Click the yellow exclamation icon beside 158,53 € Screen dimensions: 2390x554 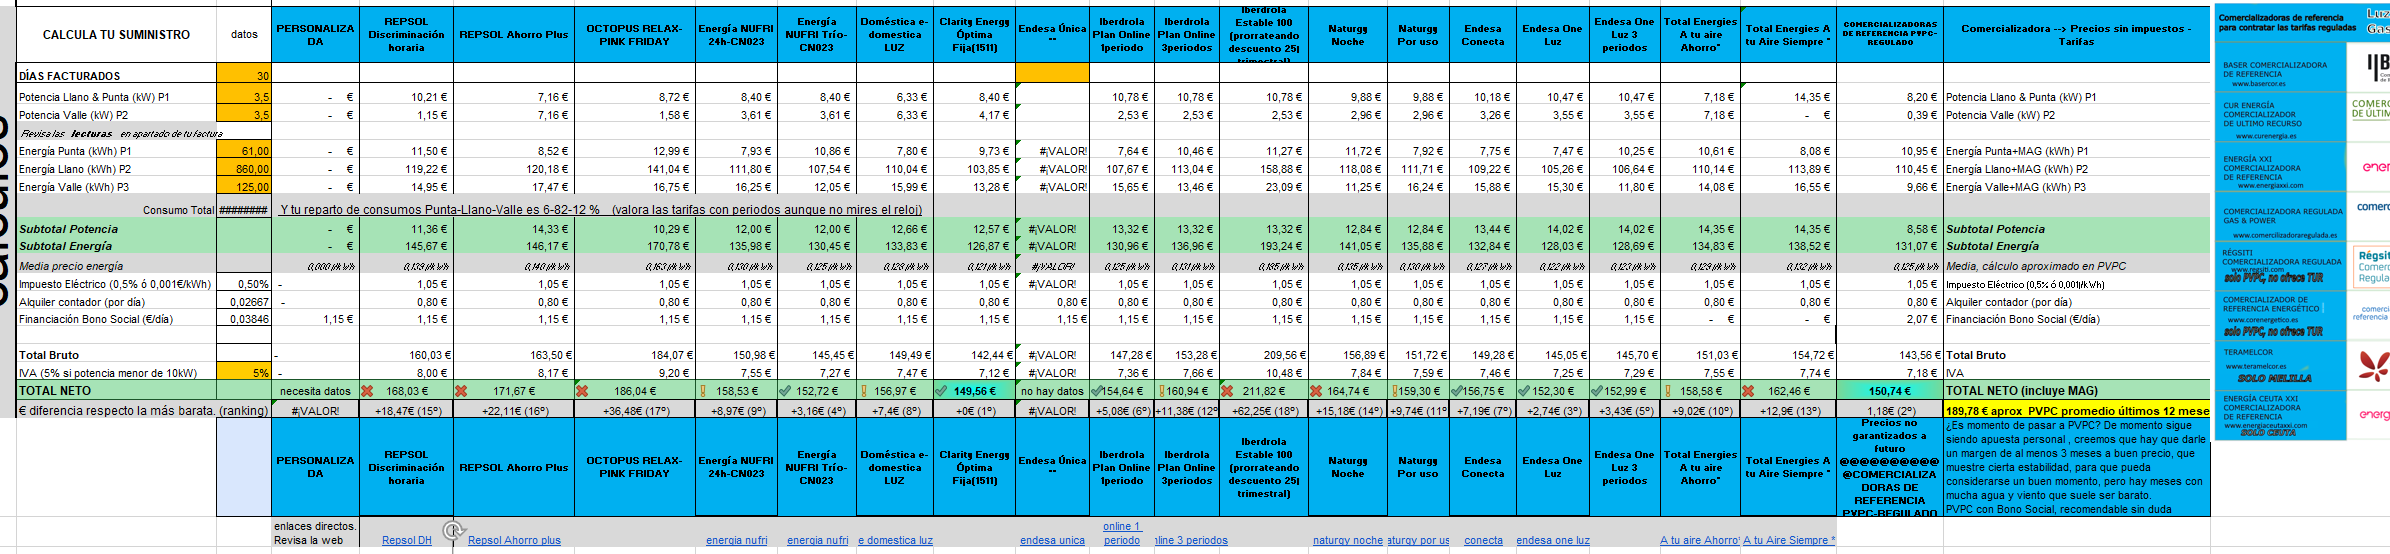[x=703, y=391]
